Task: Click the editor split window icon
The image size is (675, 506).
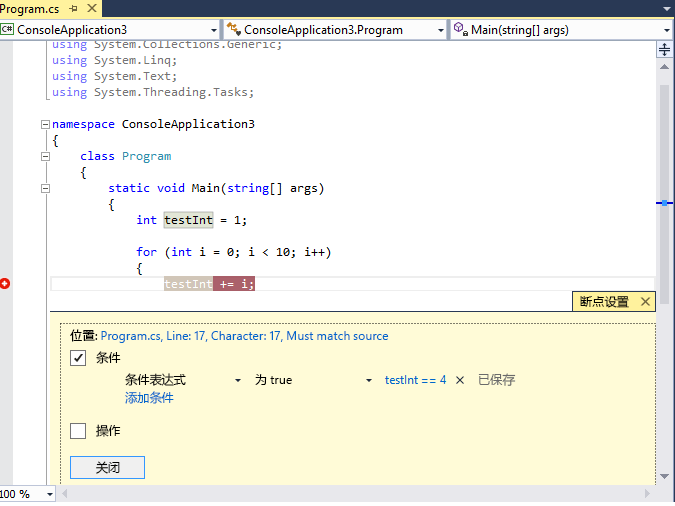Action: [664, 50]
